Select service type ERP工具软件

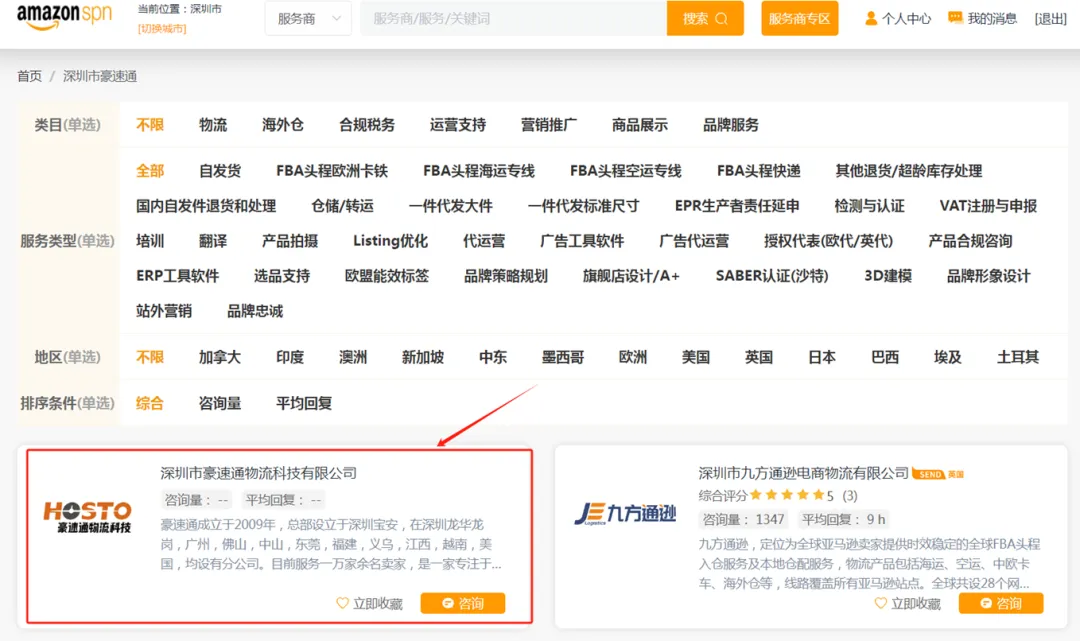[178, 276]
